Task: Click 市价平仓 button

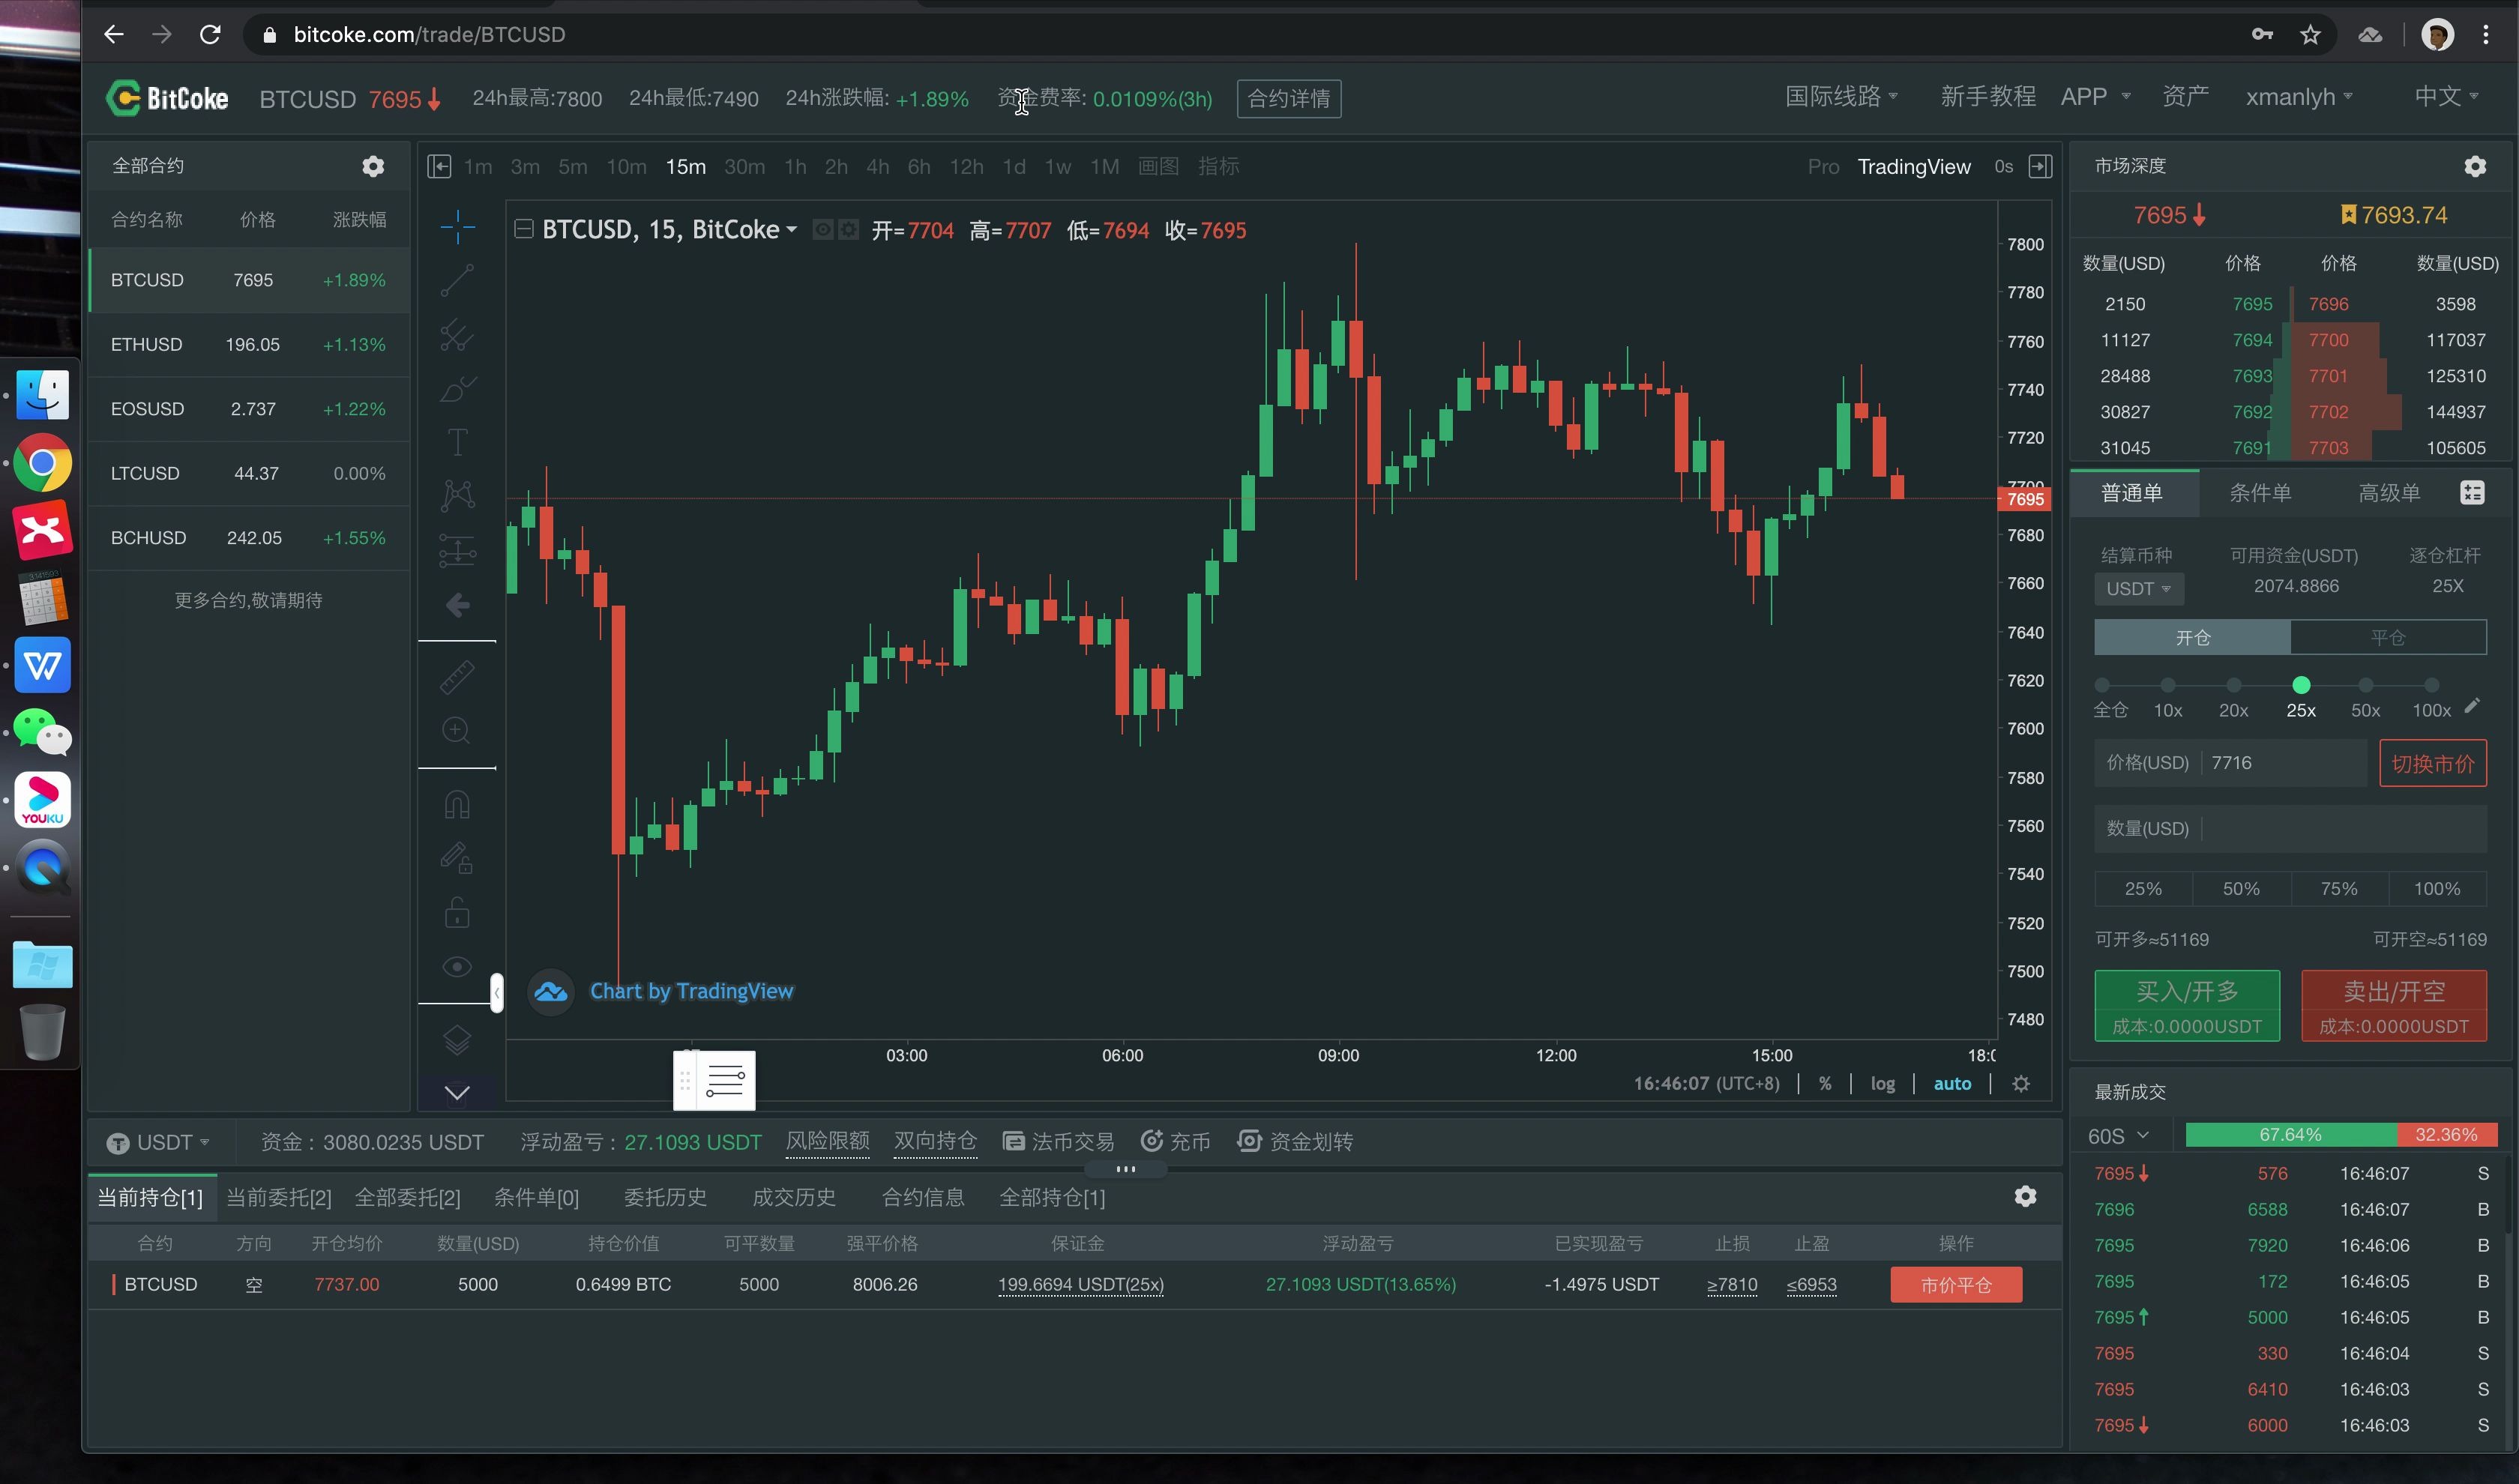Action: tap(1955, 1284)
